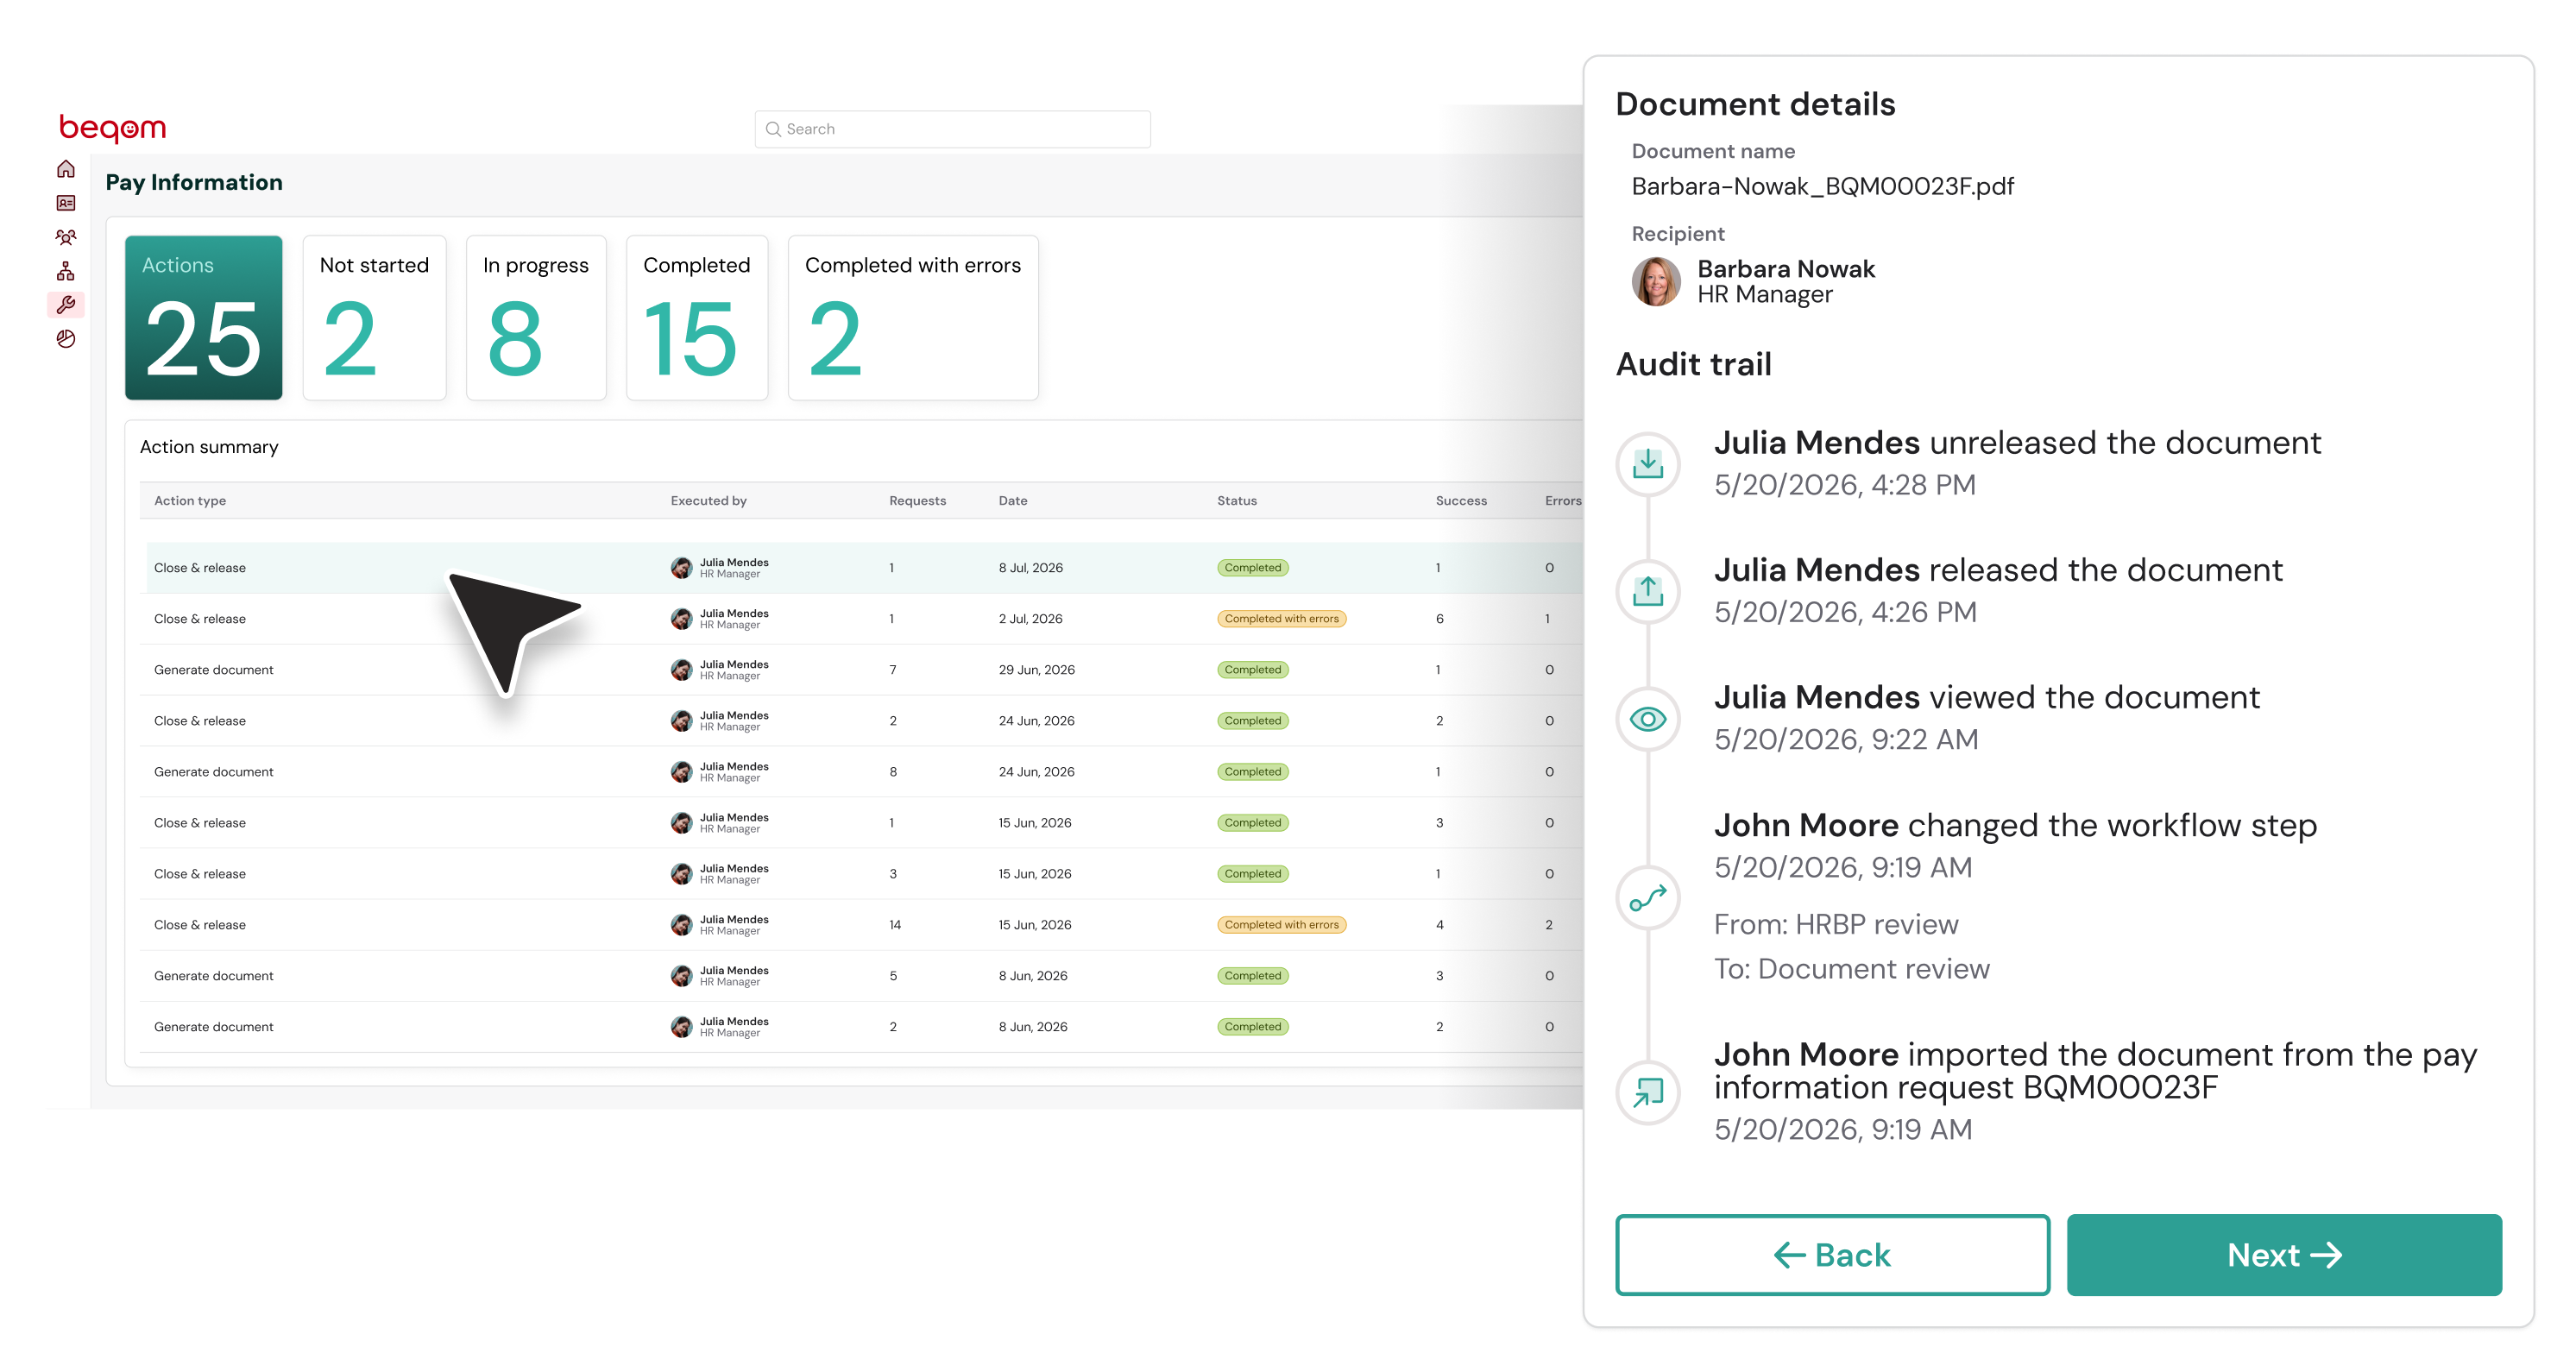
Task: Sort by Requests column header
Action: [917, 501]
